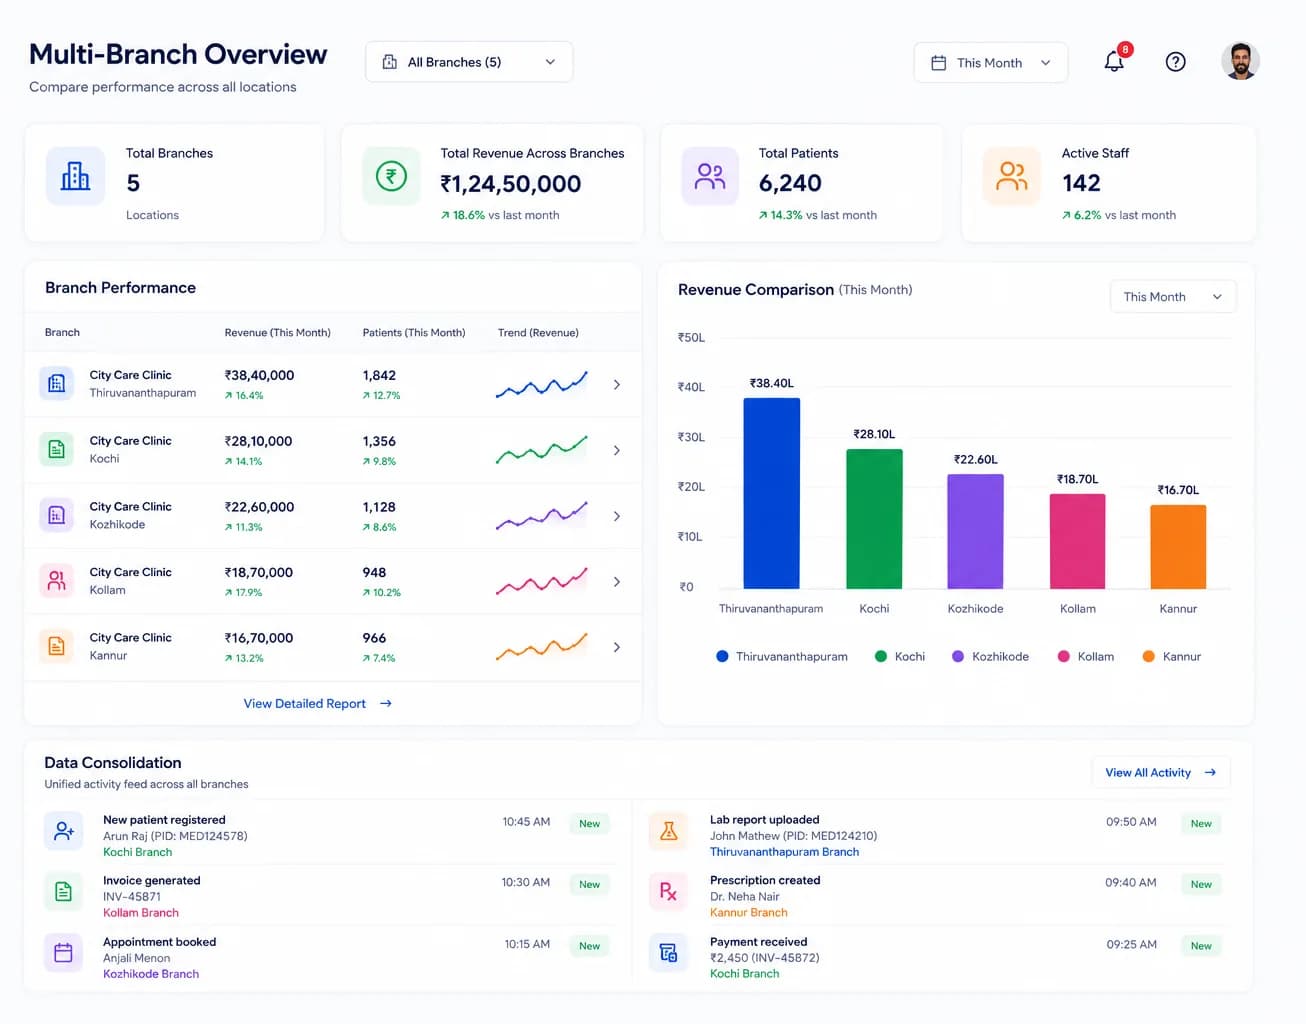Click the New badge for 09:50 AM entry
The width and height of the screenshot is (1306, 1024).
[1201, 824]
